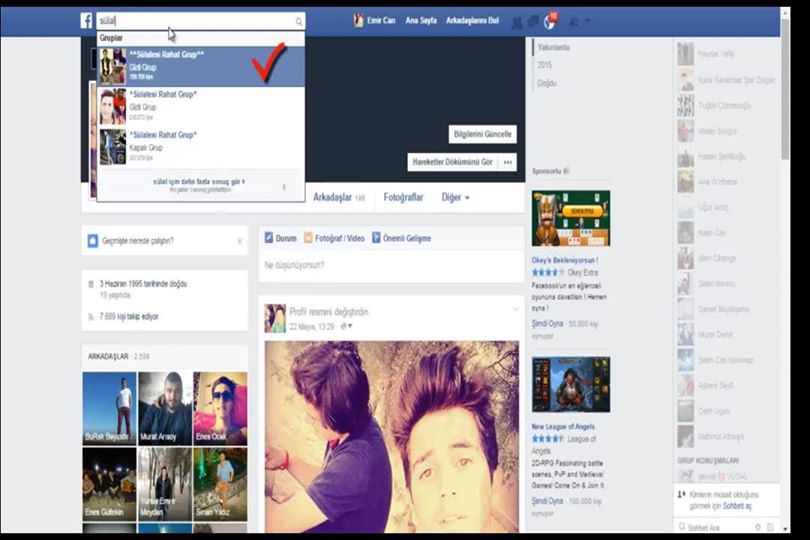Click the workplace prompt briefcase icon
This screenshot has width=810, height=540.
pos(92,241)
